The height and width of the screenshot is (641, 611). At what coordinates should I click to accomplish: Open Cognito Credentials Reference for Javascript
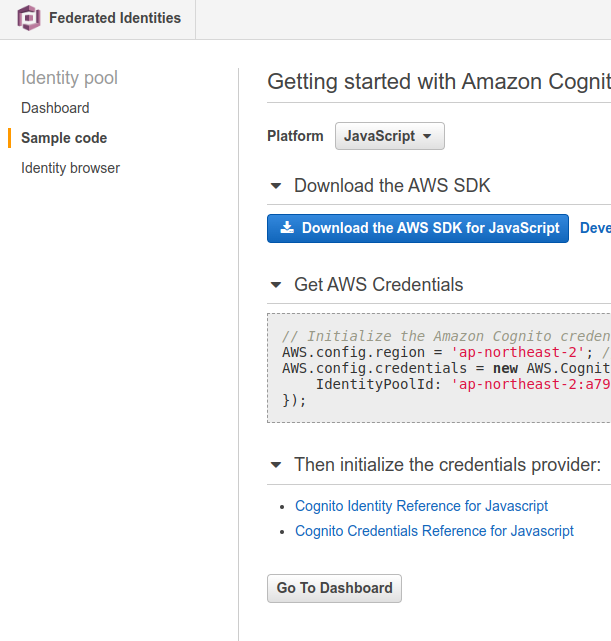pyautogui.click(x=434, y=531)
